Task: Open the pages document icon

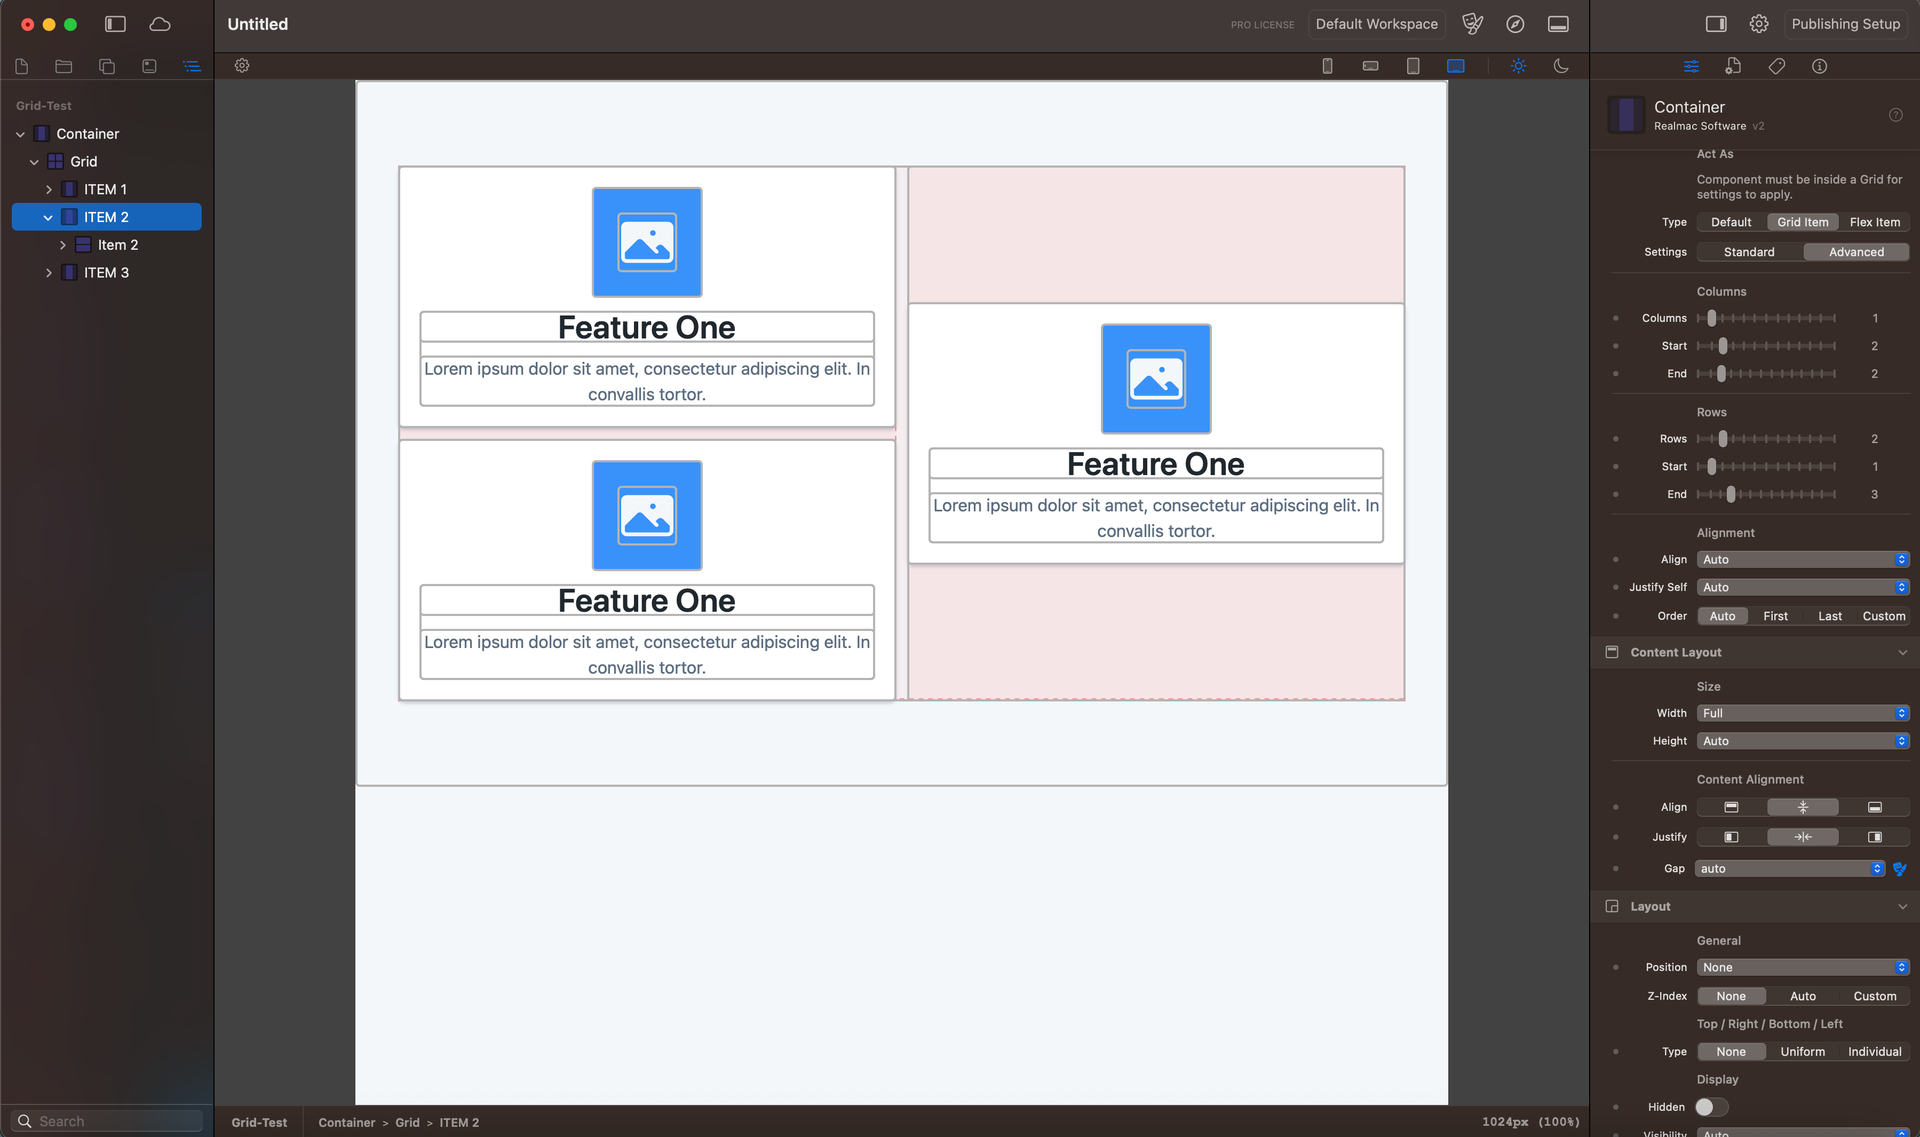Action: (x=22, y=66)
